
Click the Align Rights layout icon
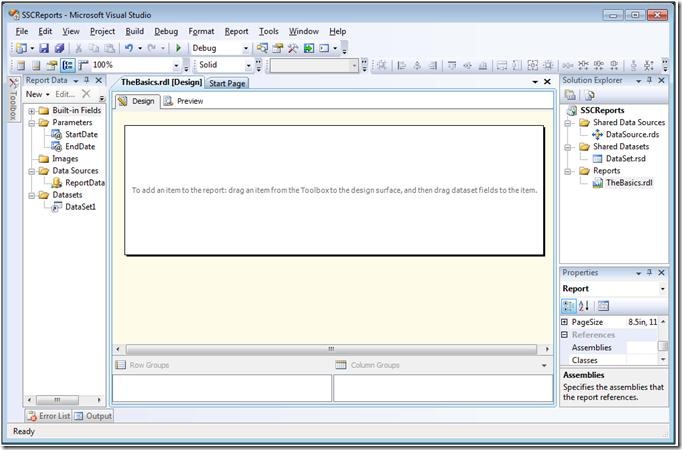[x=433, y=66]
